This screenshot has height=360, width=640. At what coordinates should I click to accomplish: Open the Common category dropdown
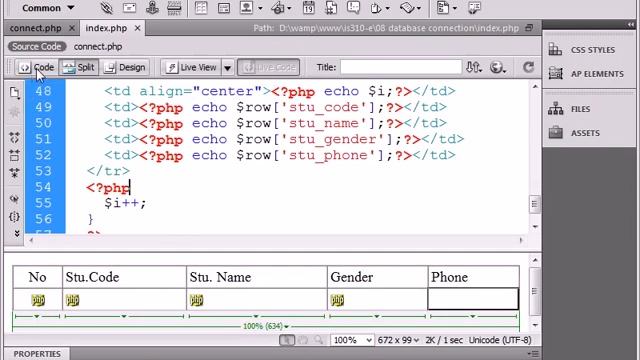pyautogui.click(x=48, y=8)
